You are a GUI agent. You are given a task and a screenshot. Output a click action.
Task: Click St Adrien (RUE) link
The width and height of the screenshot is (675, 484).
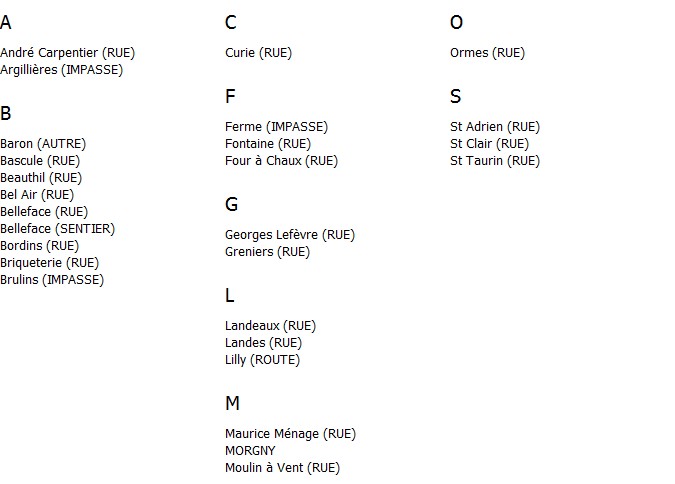pyautogui.click(x=495, y=127)
